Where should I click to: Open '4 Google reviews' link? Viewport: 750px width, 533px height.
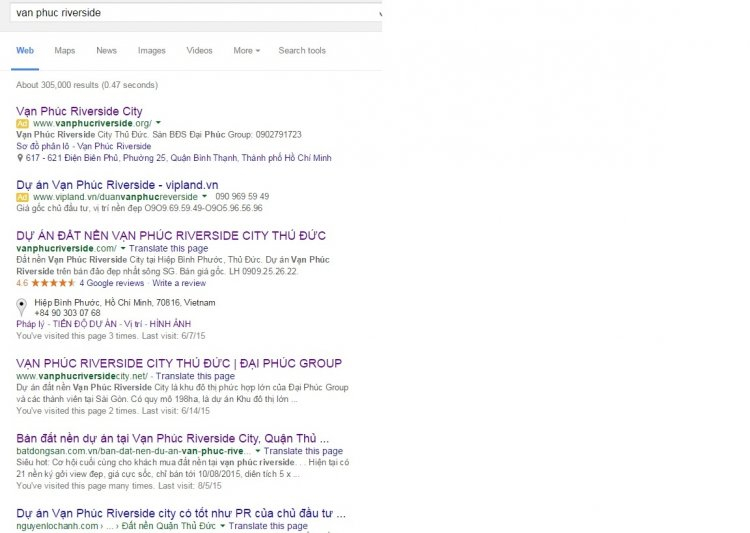click(111, 283)
